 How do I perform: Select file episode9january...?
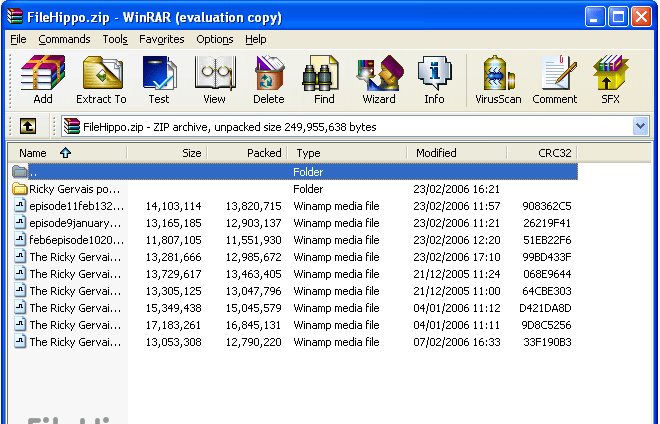tap(295, 223)
